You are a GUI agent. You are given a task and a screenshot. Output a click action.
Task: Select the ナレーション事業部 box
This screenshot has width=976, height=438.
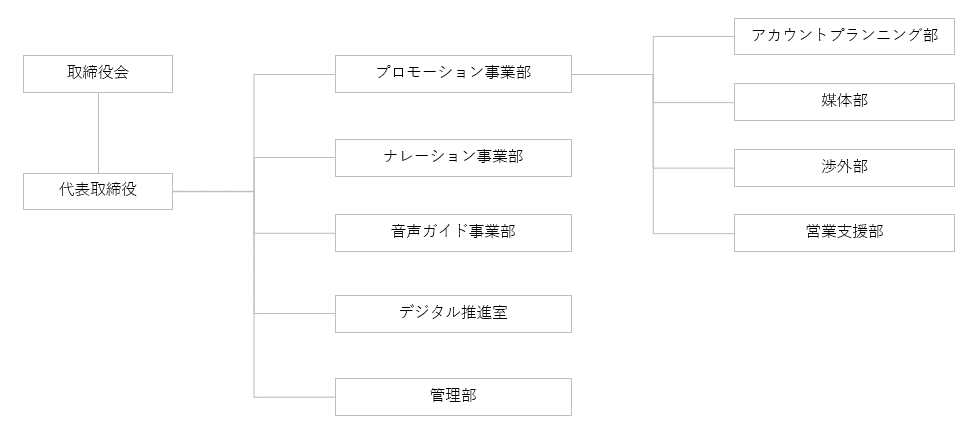tap(453, 157)
